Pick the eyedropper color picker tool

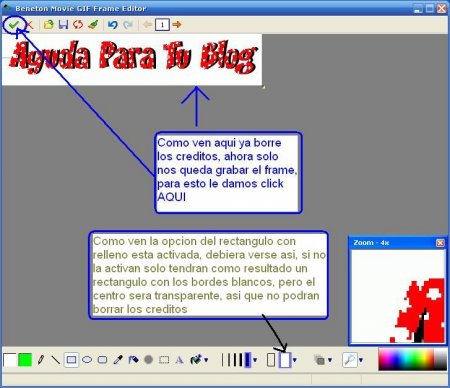click(118, 360)
